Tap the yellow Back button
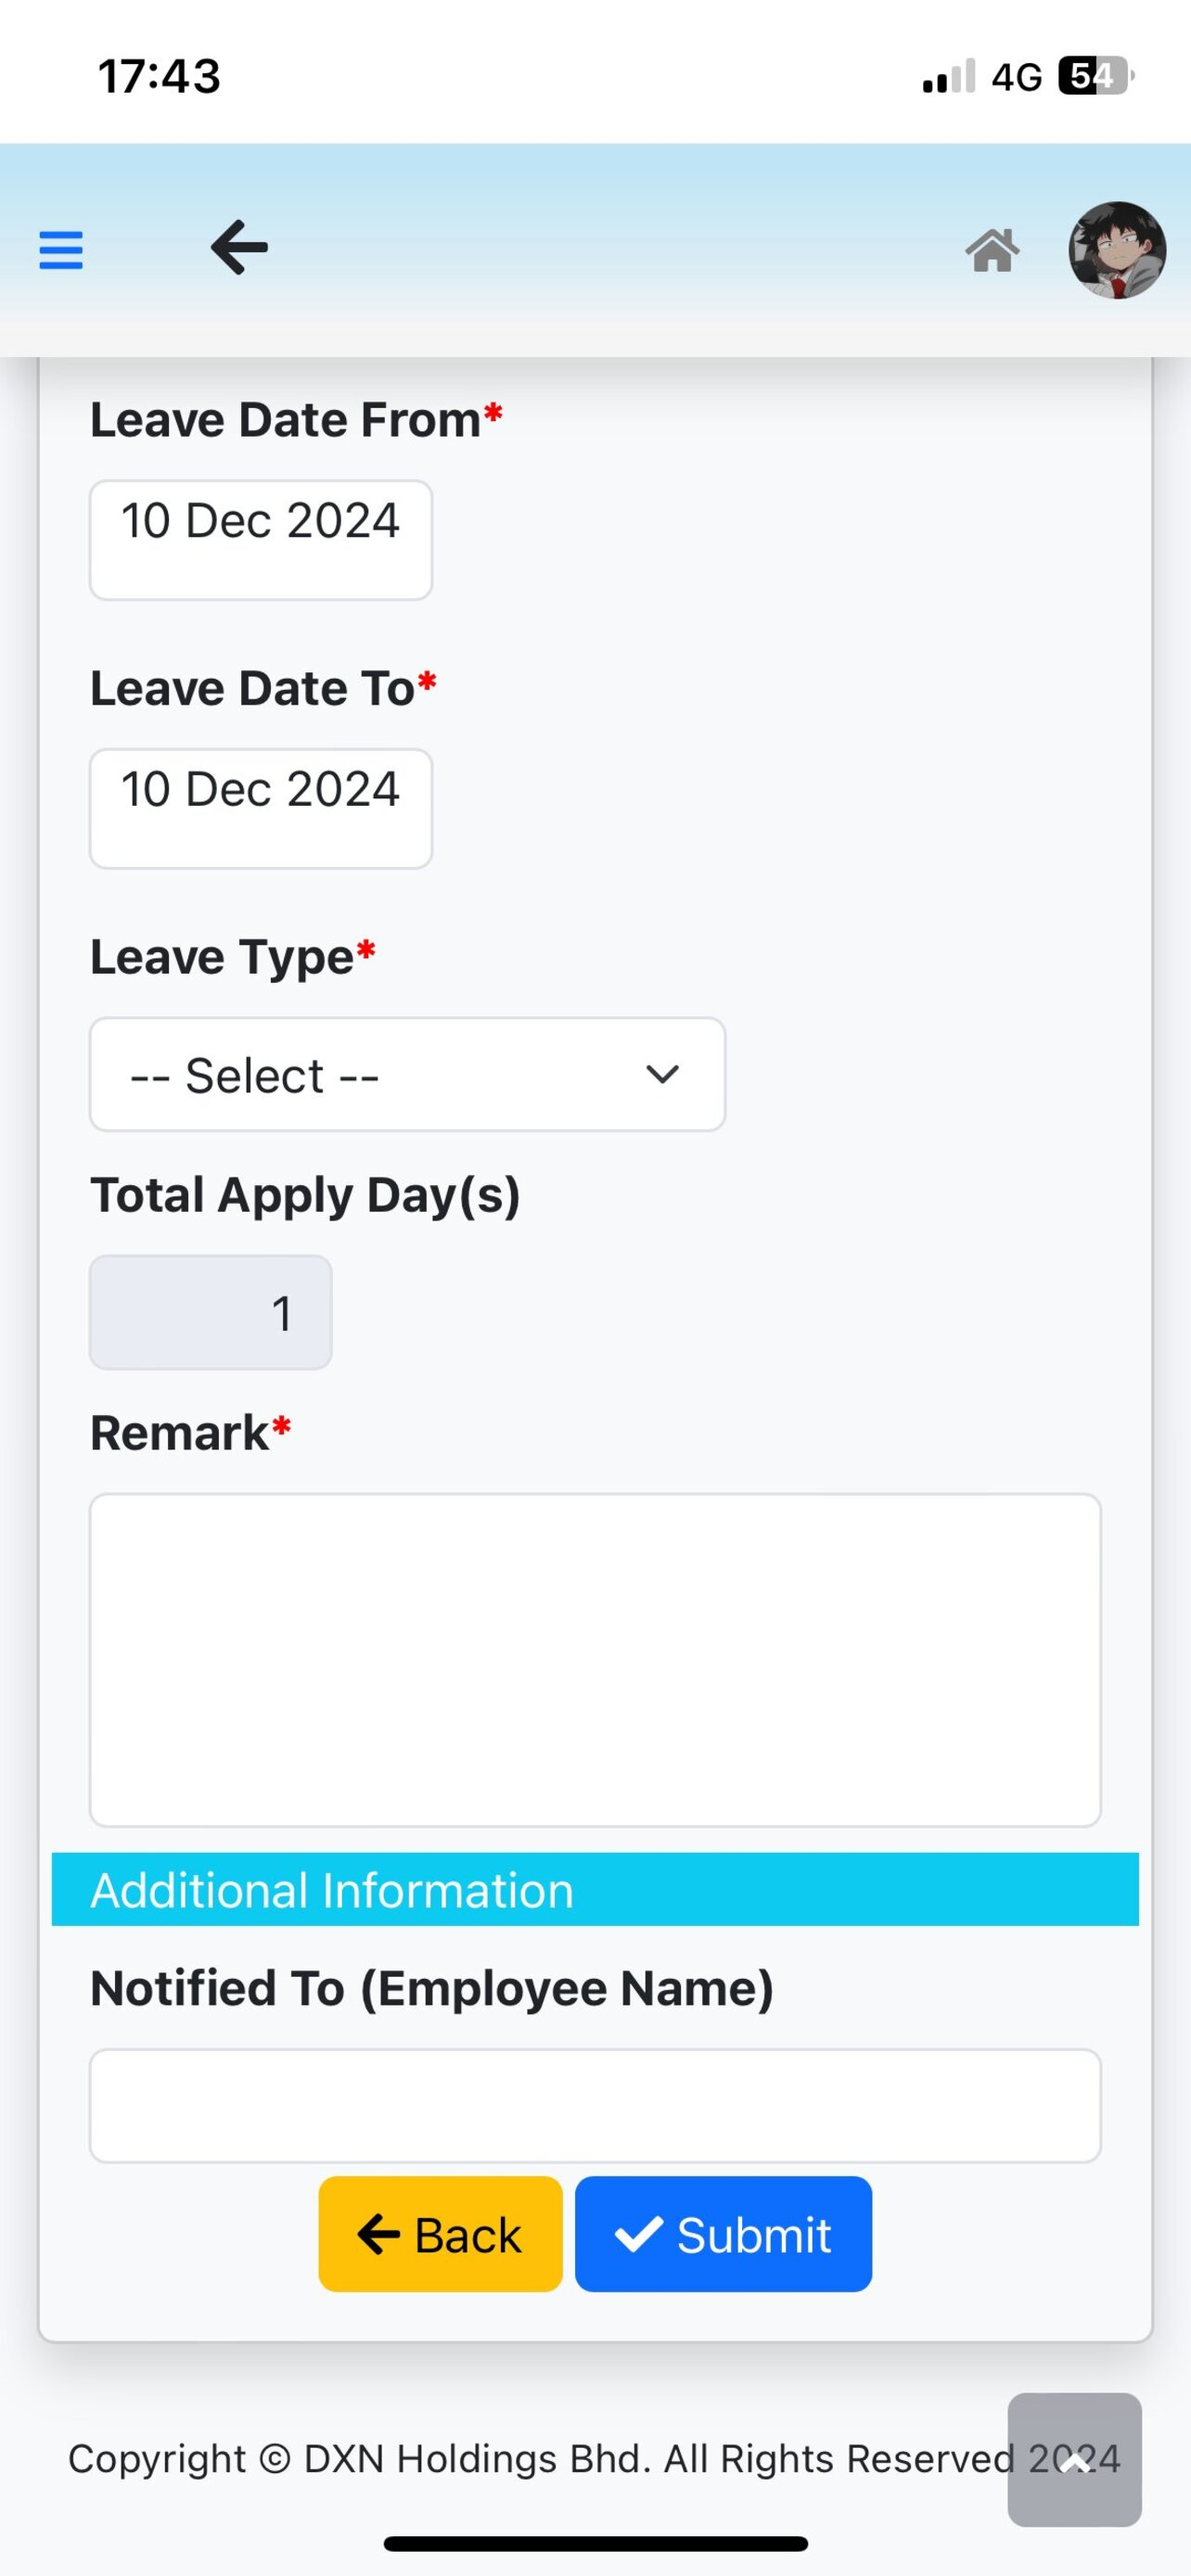The height and width of the screenshot is (2576, 1191). pos(440,2234)
